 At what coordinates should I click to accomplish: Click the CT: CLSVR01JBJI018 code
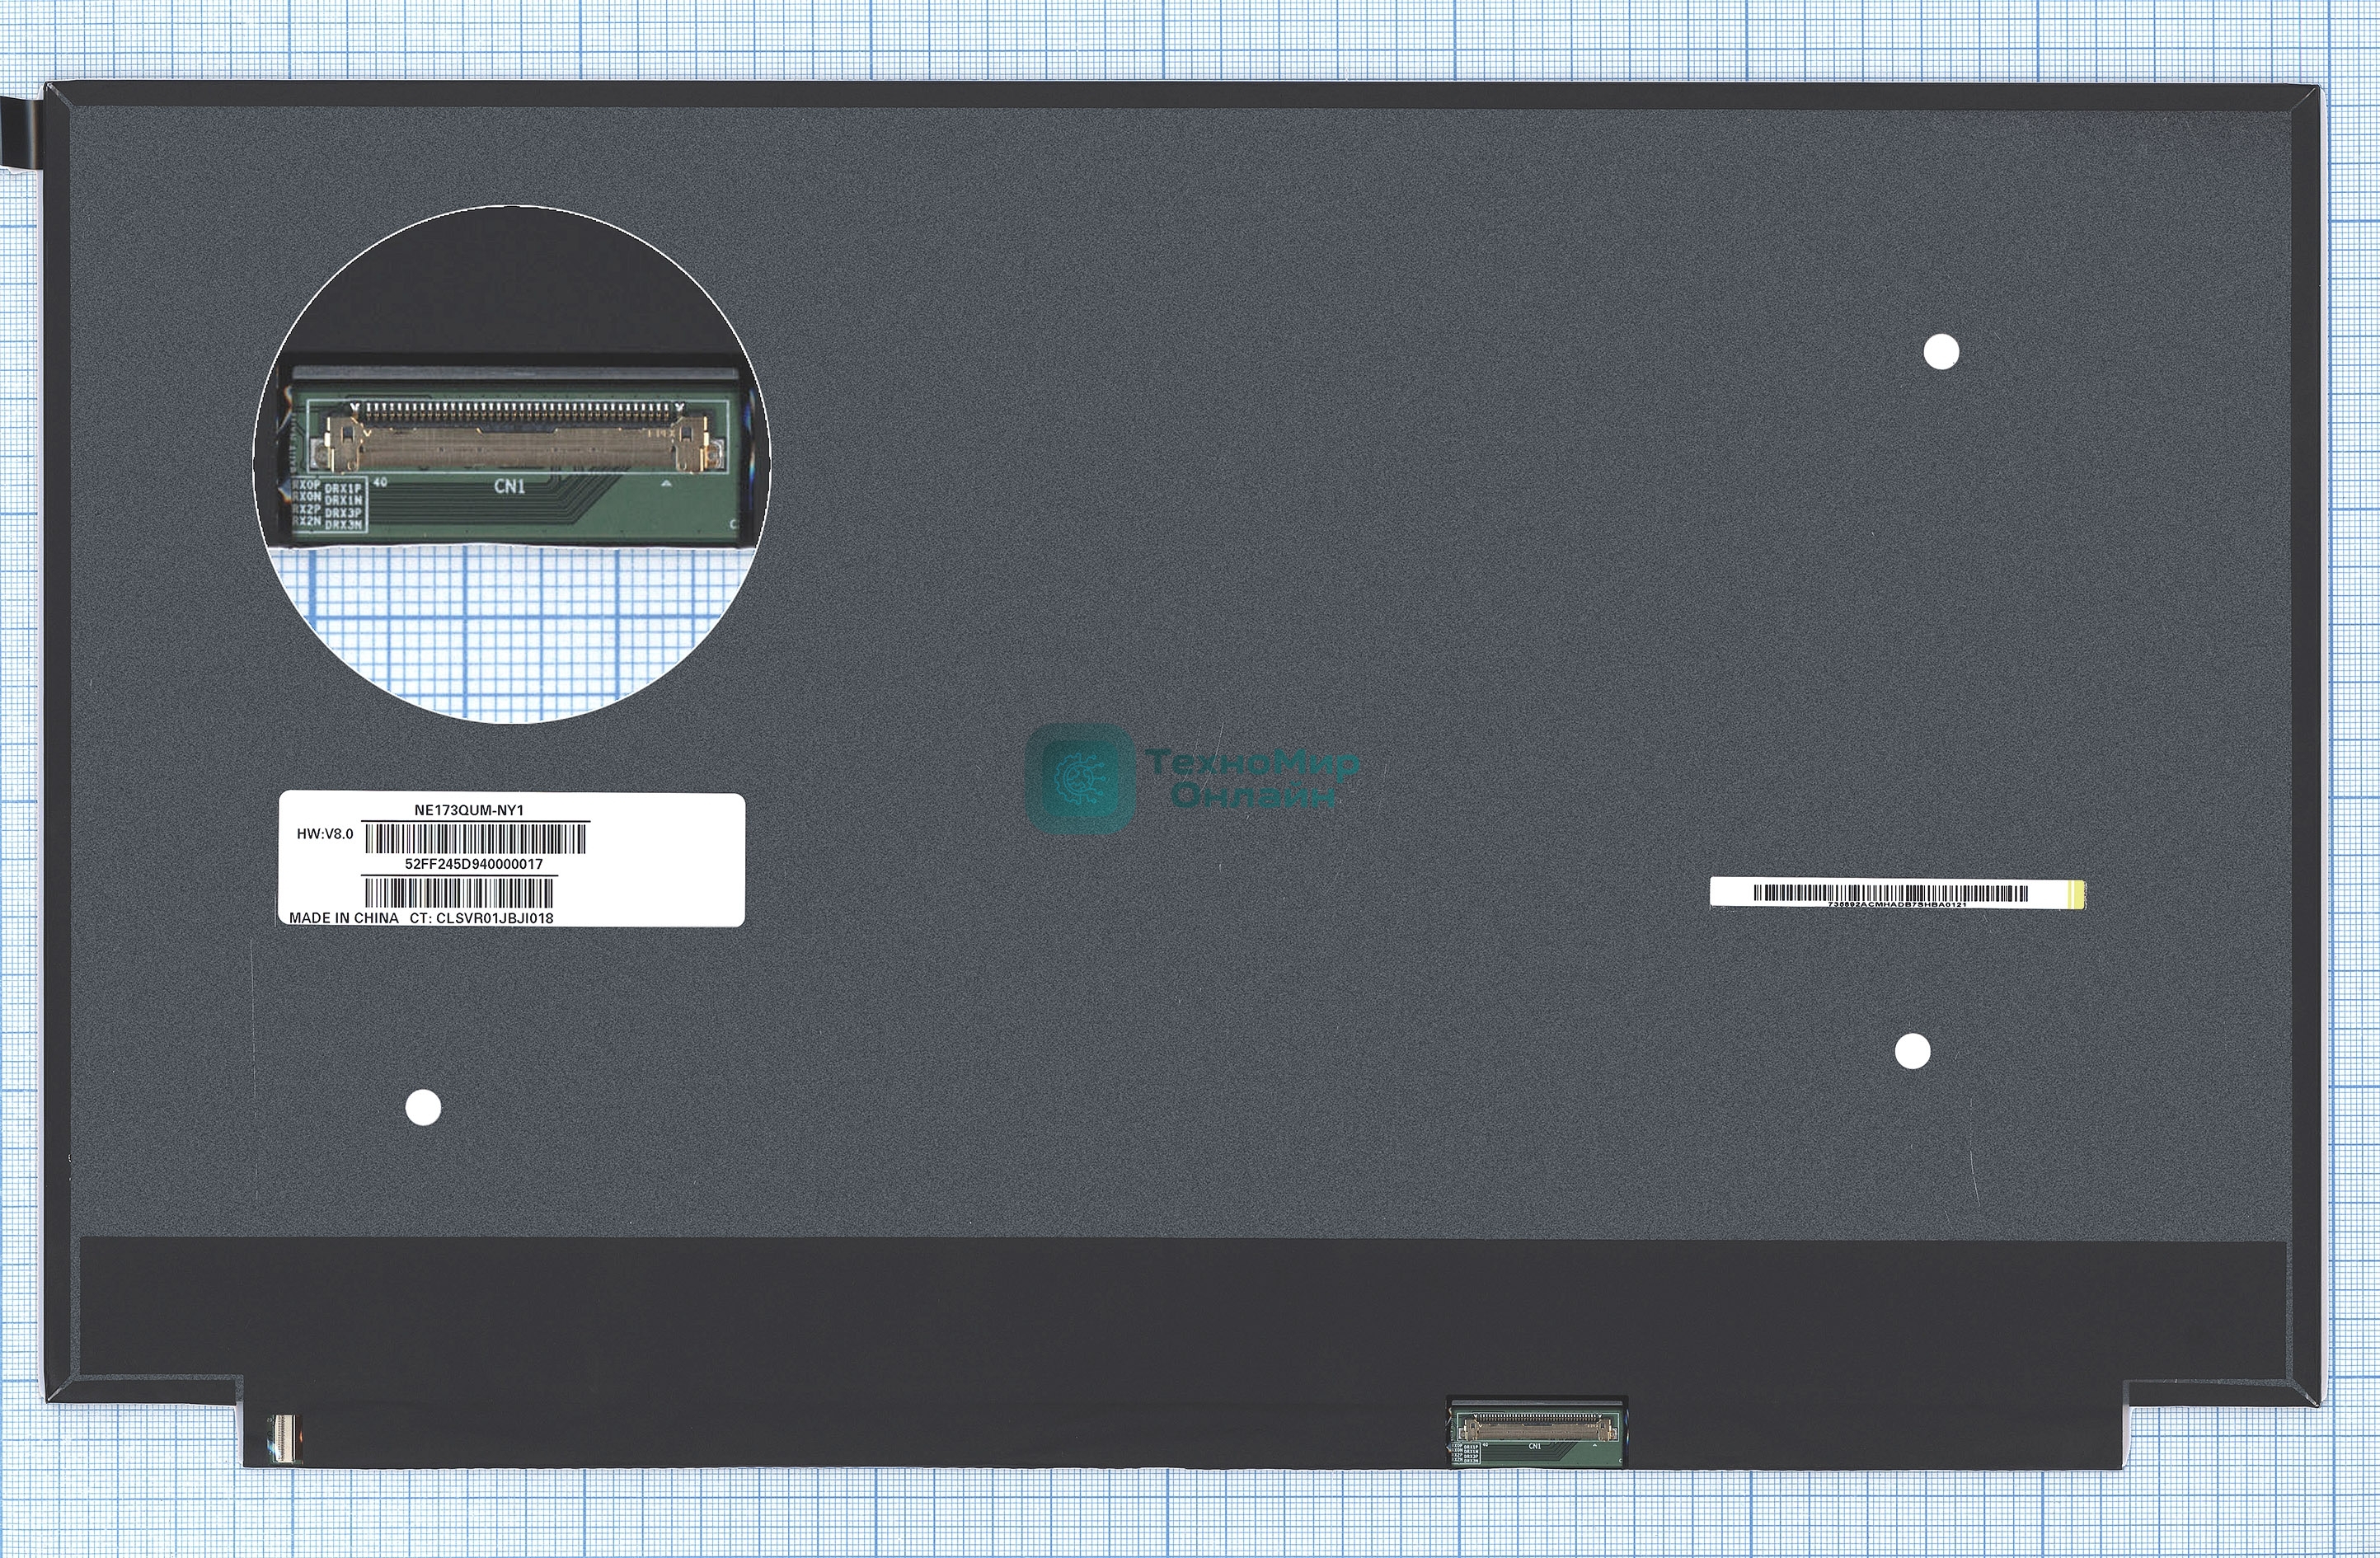click(x=481, y=917)
